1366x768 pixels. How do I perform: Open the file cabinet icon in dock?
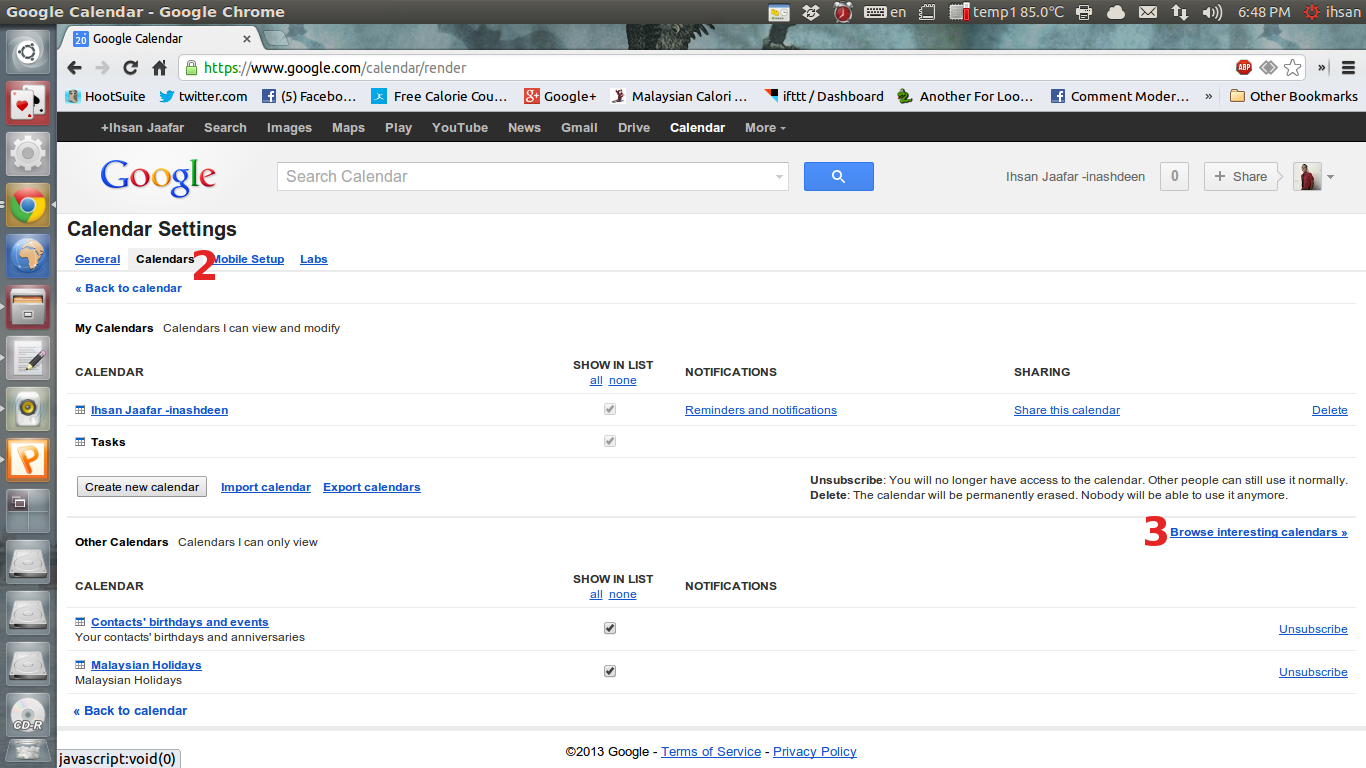coord(28,307)
